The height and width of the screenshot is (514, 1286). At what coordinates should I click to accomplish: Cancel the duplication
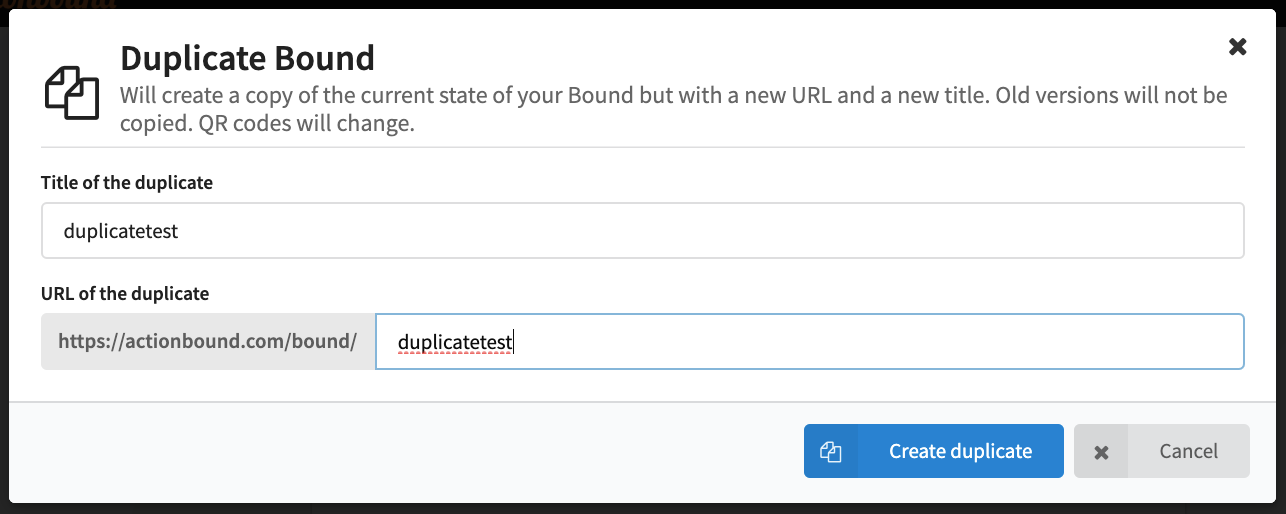[1161, 451]
